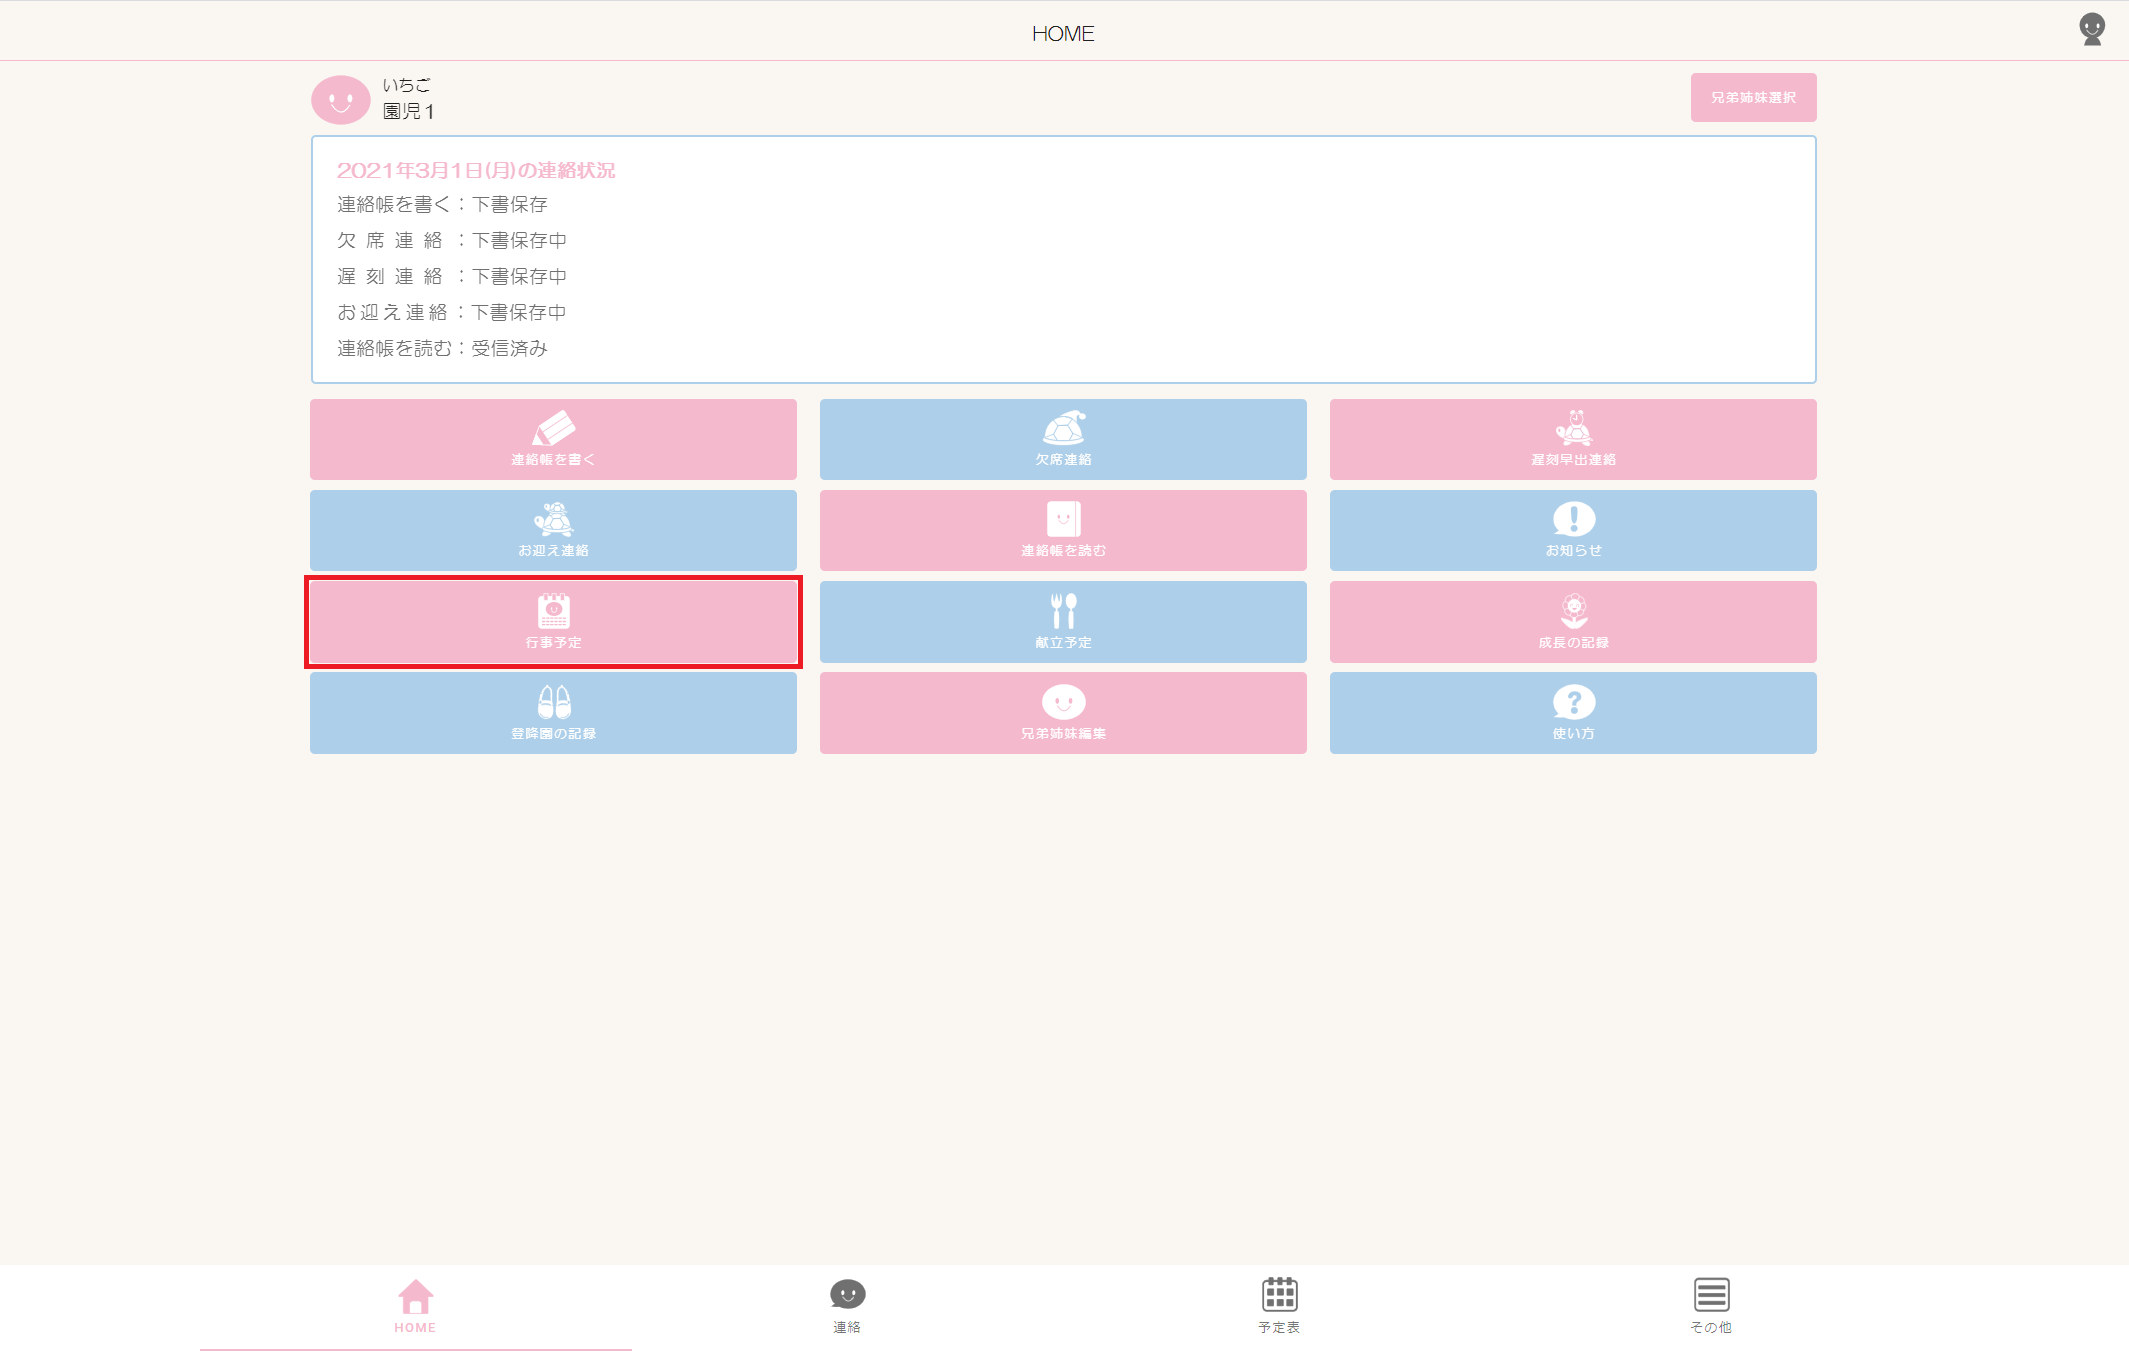Switch to the HOME bottom tab
2129x1351 pixels.
tap(415, 1306)
